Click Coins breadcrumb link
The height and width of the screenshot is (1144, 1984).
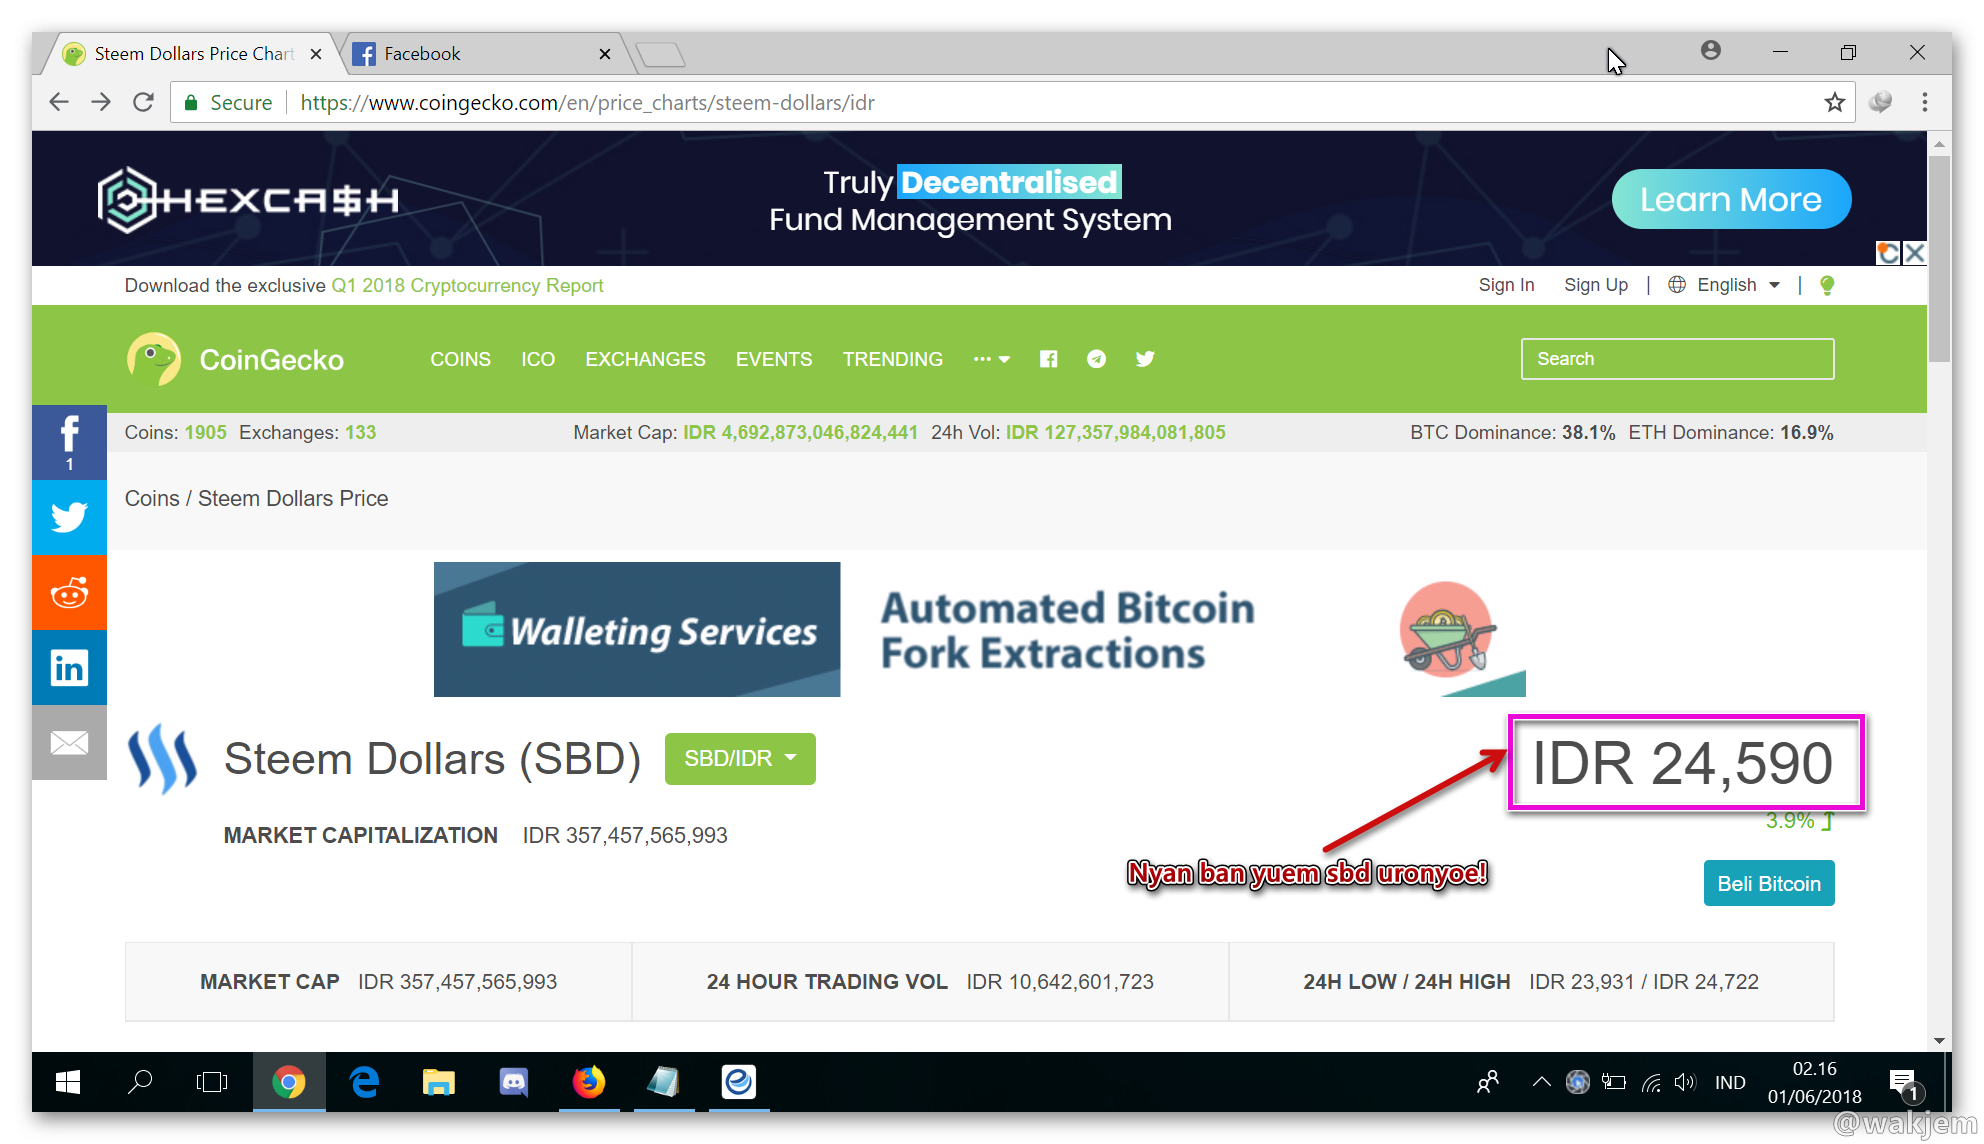152,498
